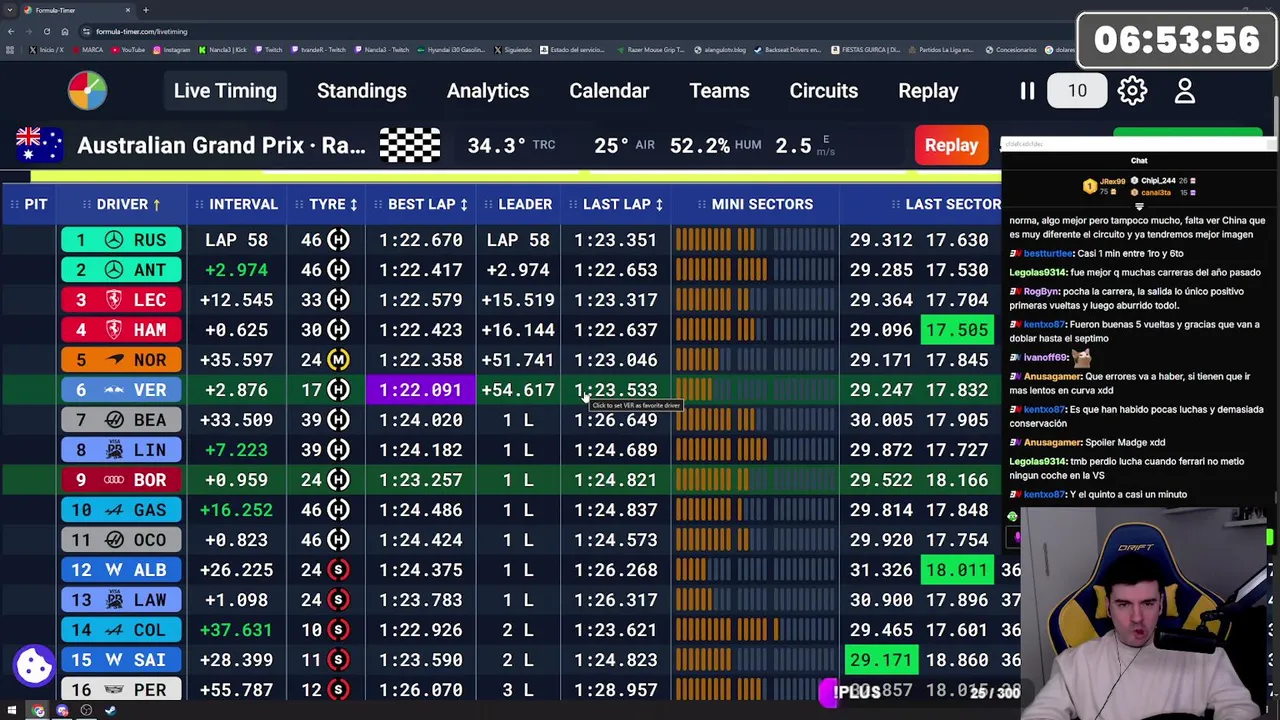The width and height of the screenshot is (1280, 720).
Task: Open Chrome from the Windows taskbar
Action: 38,711
